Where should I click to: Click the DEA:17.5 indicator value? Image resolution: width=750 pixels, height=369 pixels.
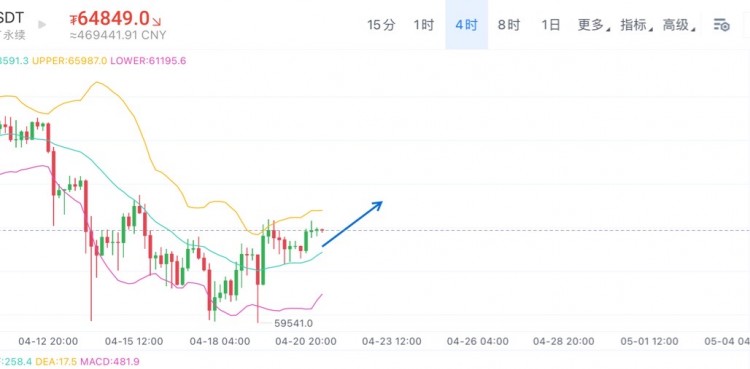pos(55,362)
